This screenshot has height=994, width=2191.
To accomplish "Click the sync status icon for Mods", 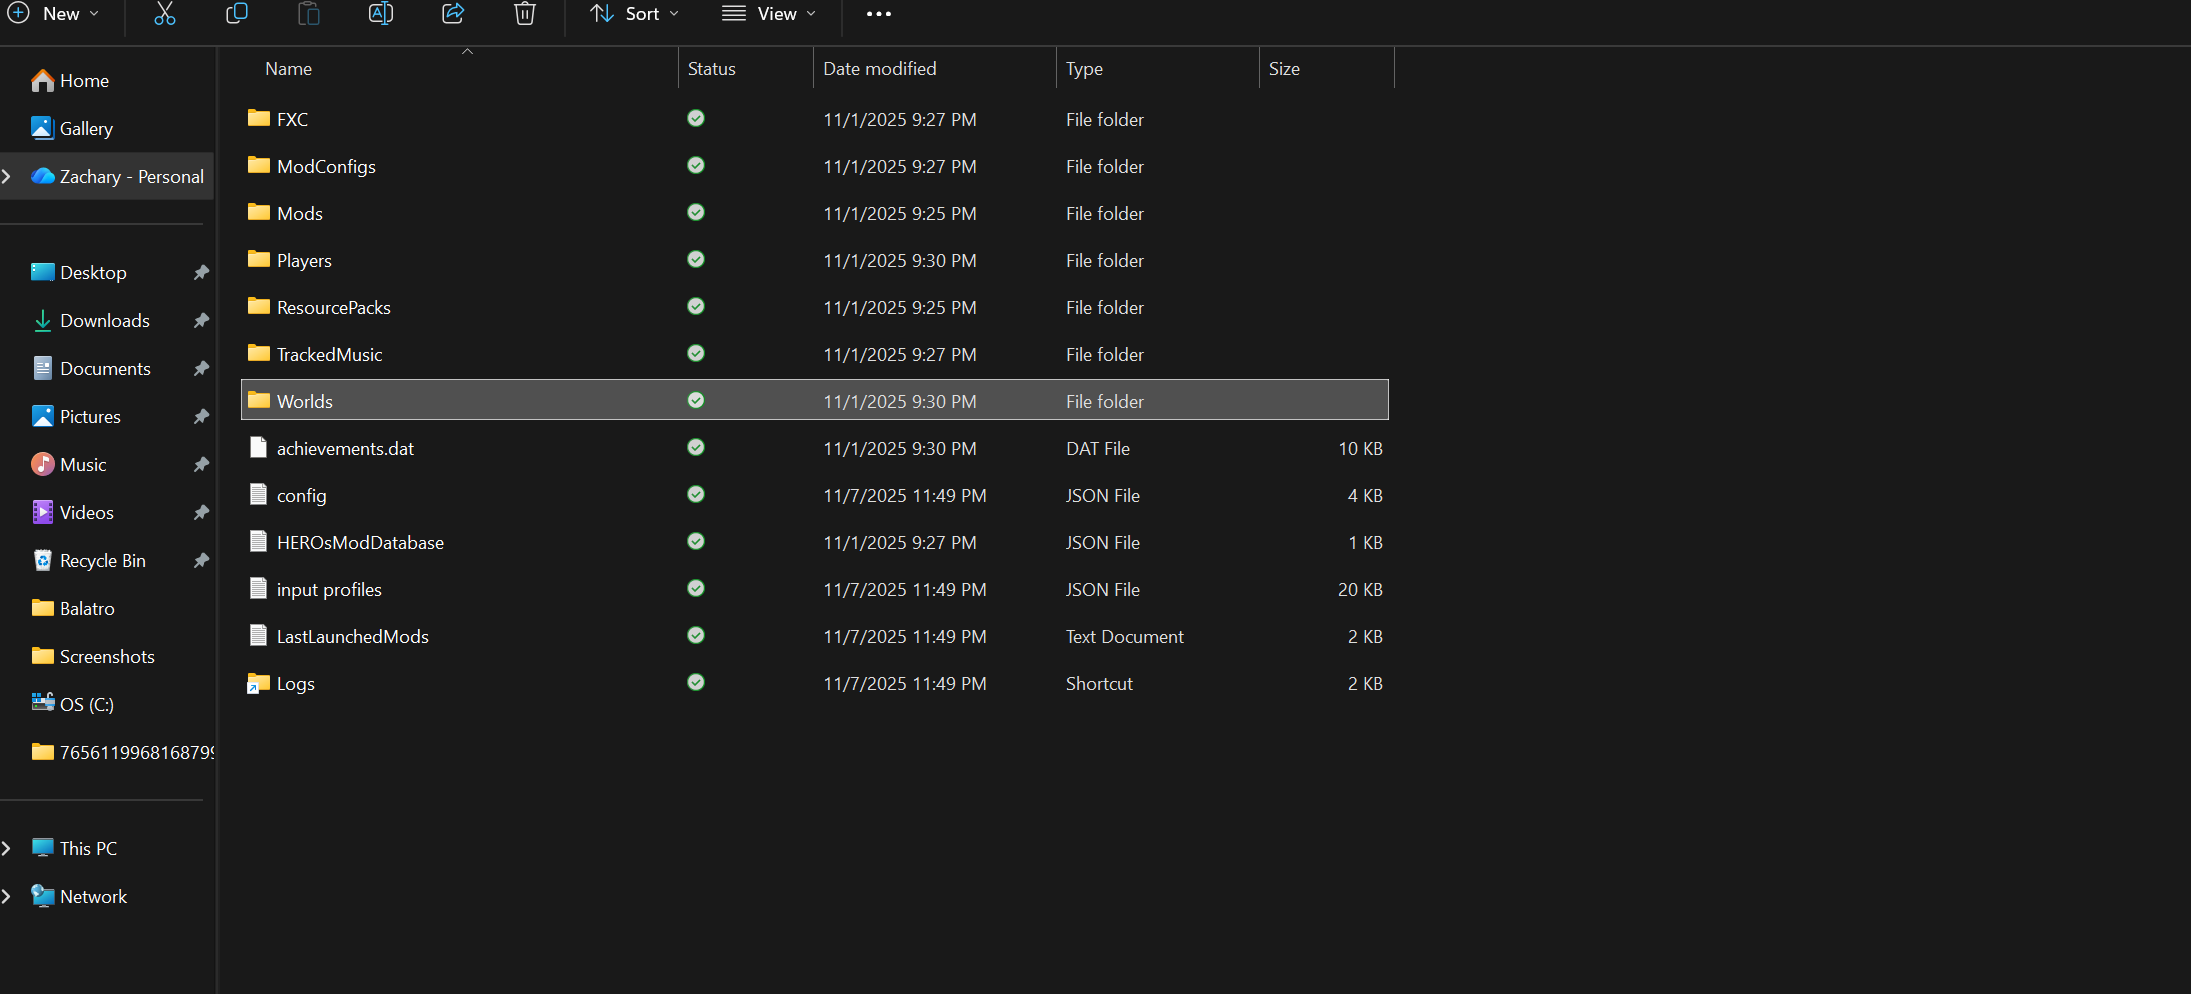I will [x=696, y=212].
